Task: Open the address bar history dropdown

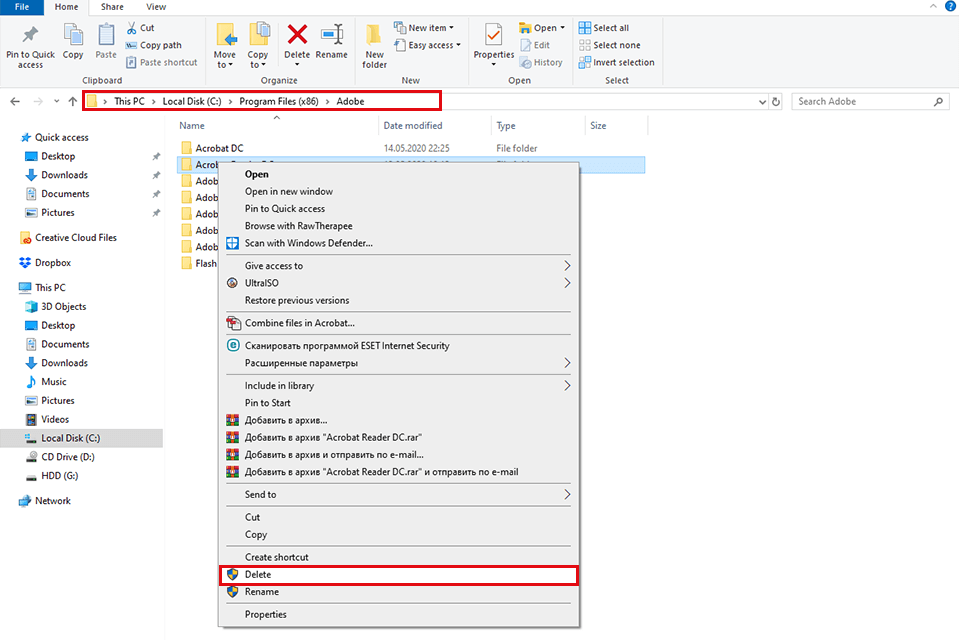Action: pos(762,100)
